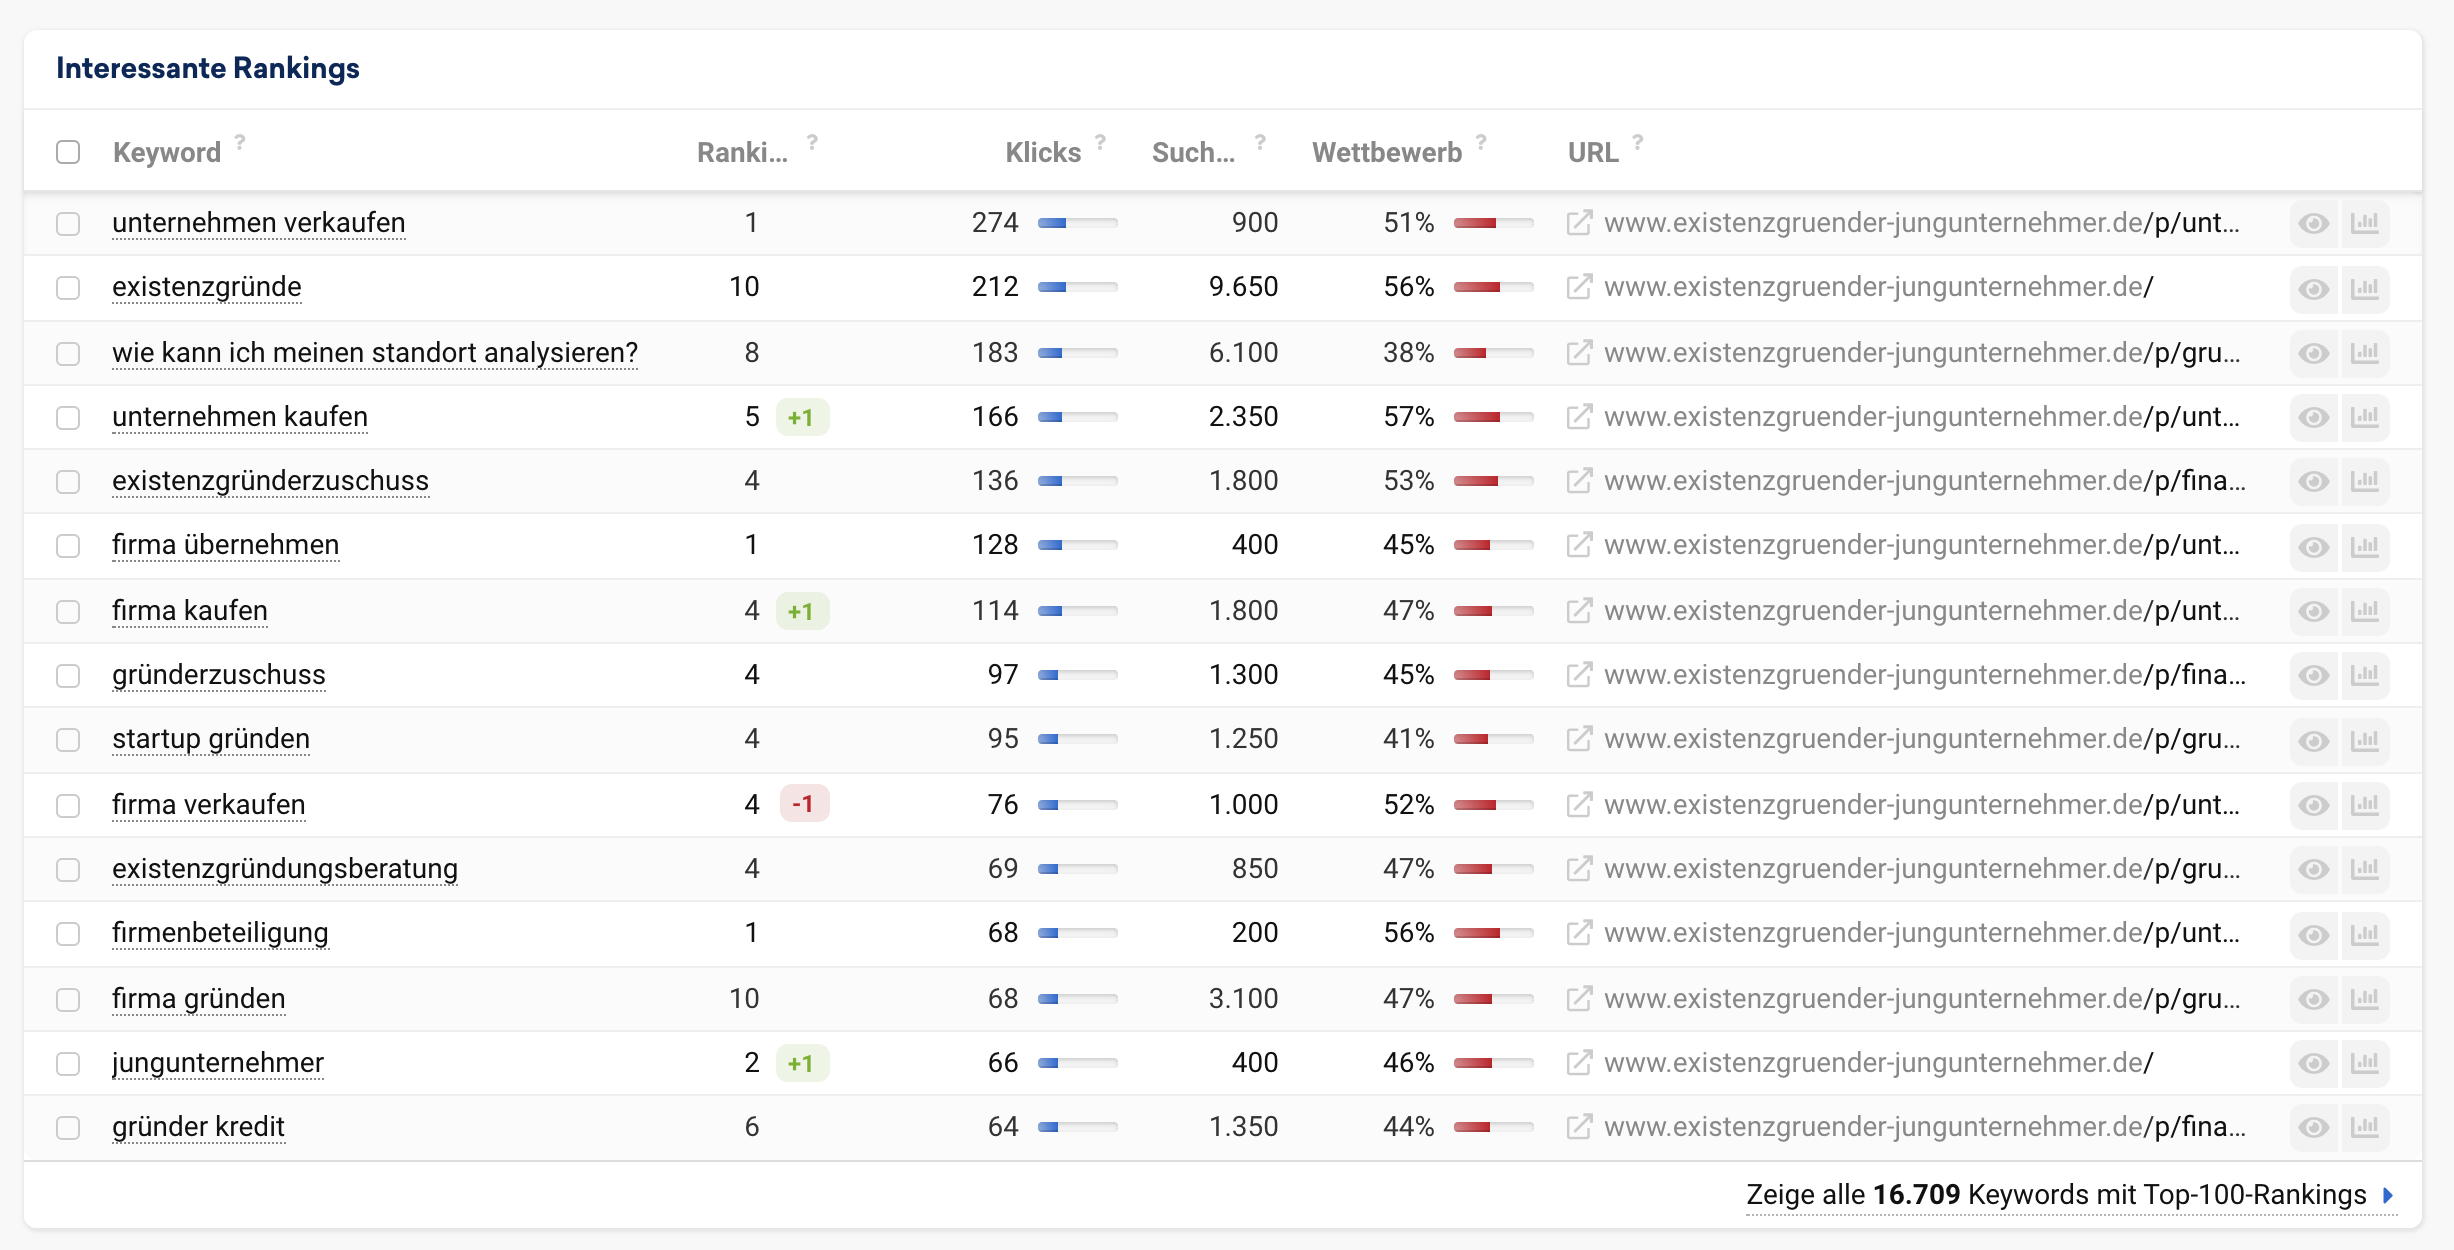Viewport: 2454px width, 1250px height.
Task: View SERP eye icon for 'unternehmen kaufen'
Action: [2314, 417]
